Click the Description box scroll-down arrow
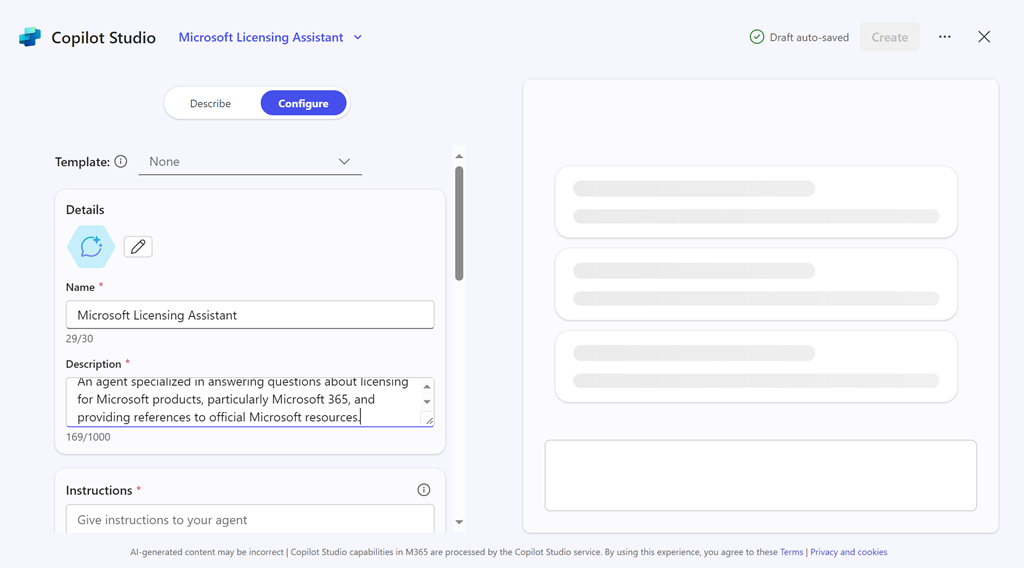1024x568 pixels. coord(427,402)
